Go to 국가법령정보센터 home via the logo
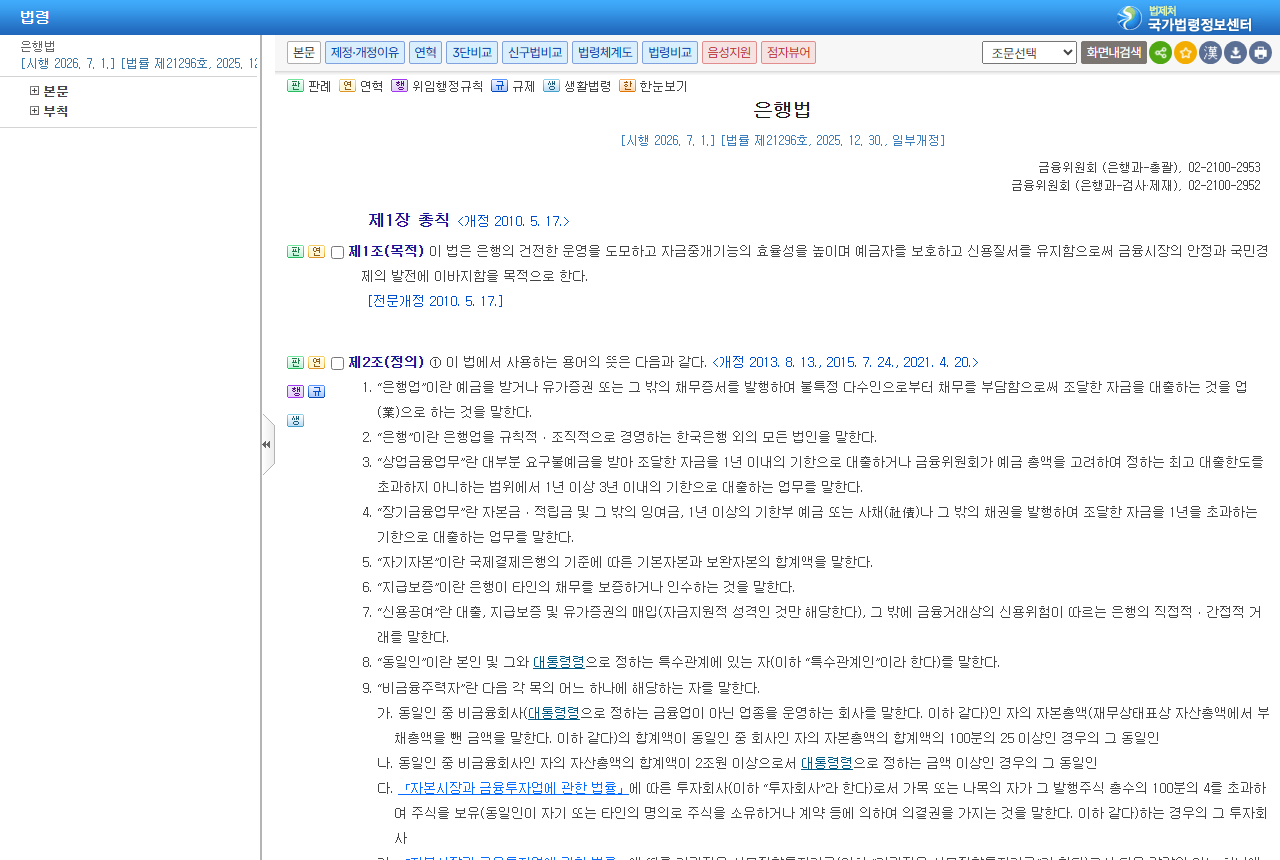The width and height of the screenshot is (1280, 860). [1184, 18]
